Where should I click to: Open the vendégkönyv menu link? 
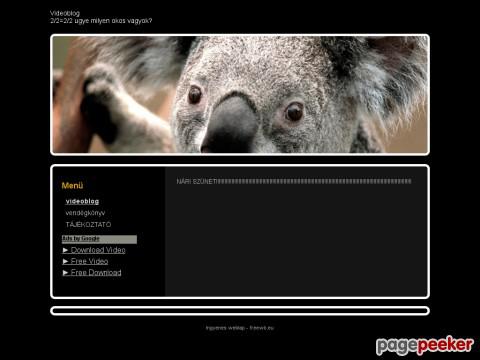pos(85,213)
